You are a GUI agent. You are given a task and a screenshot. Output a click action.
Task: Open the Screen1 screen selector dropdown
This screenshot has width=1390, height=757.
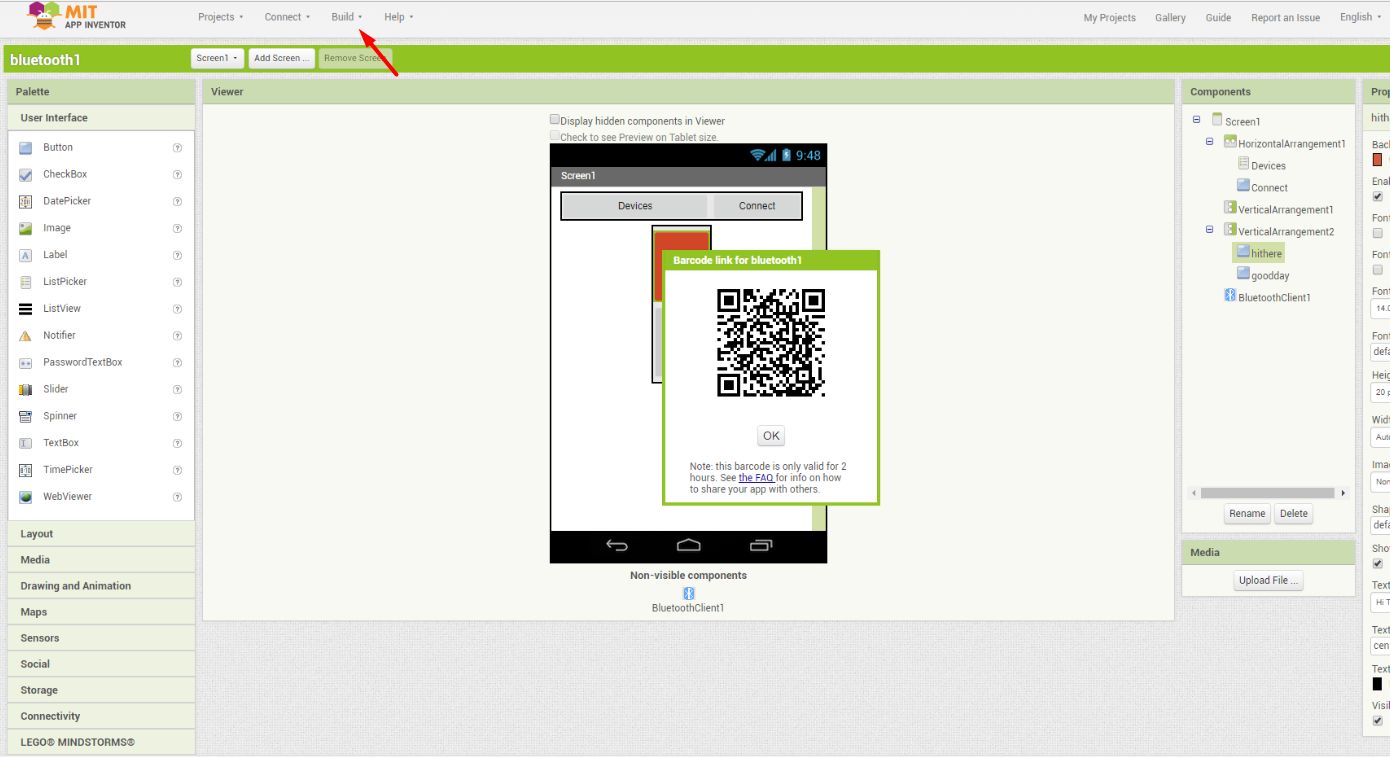tap(217, 59)
